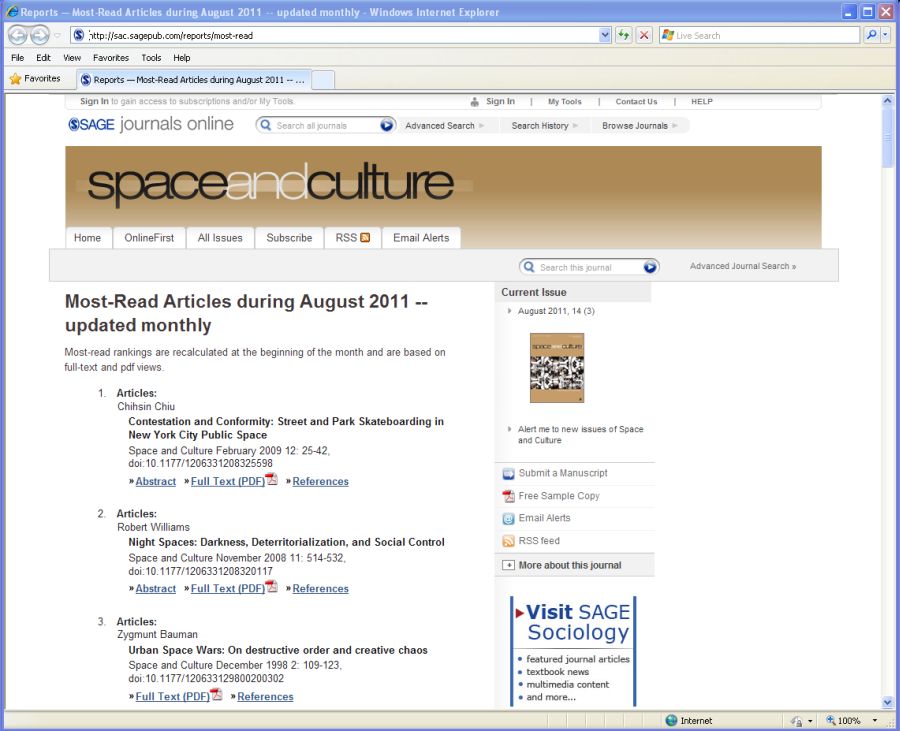Expand 'More about this journal' section
This screenshot has height=731, width=900.
[x=509, y=565]
